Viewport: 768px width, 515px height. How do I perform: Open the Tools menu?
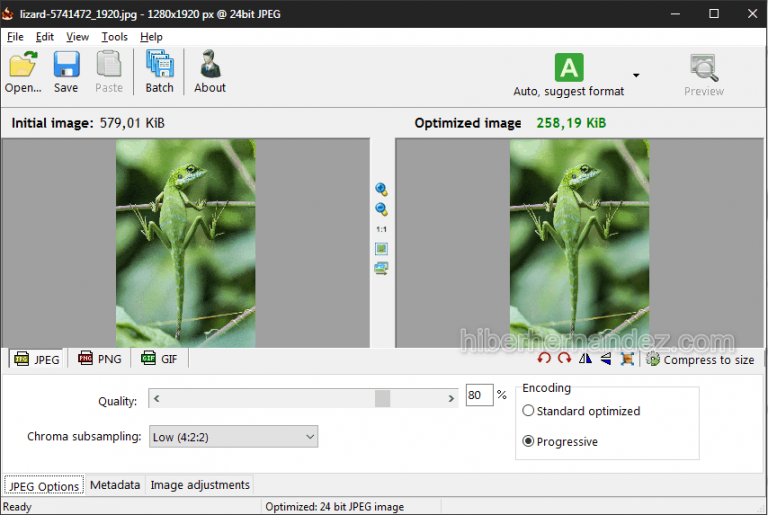[x=114, y=37]
